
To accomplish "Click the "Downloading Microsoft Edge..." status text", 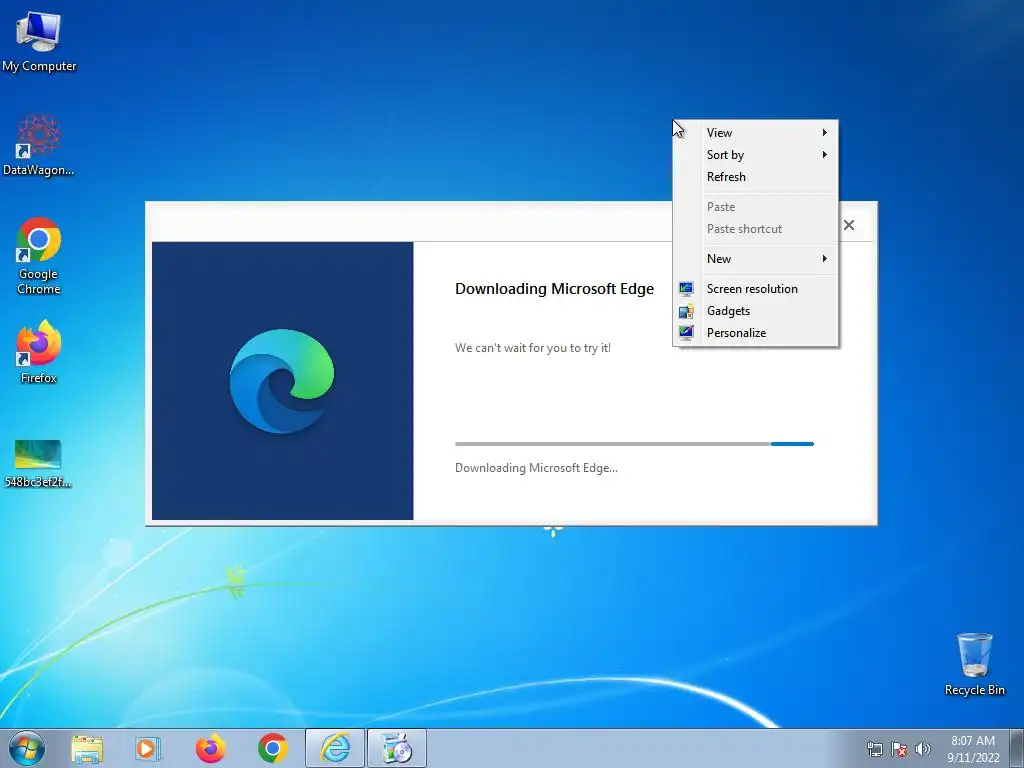I will coord(536,468).
